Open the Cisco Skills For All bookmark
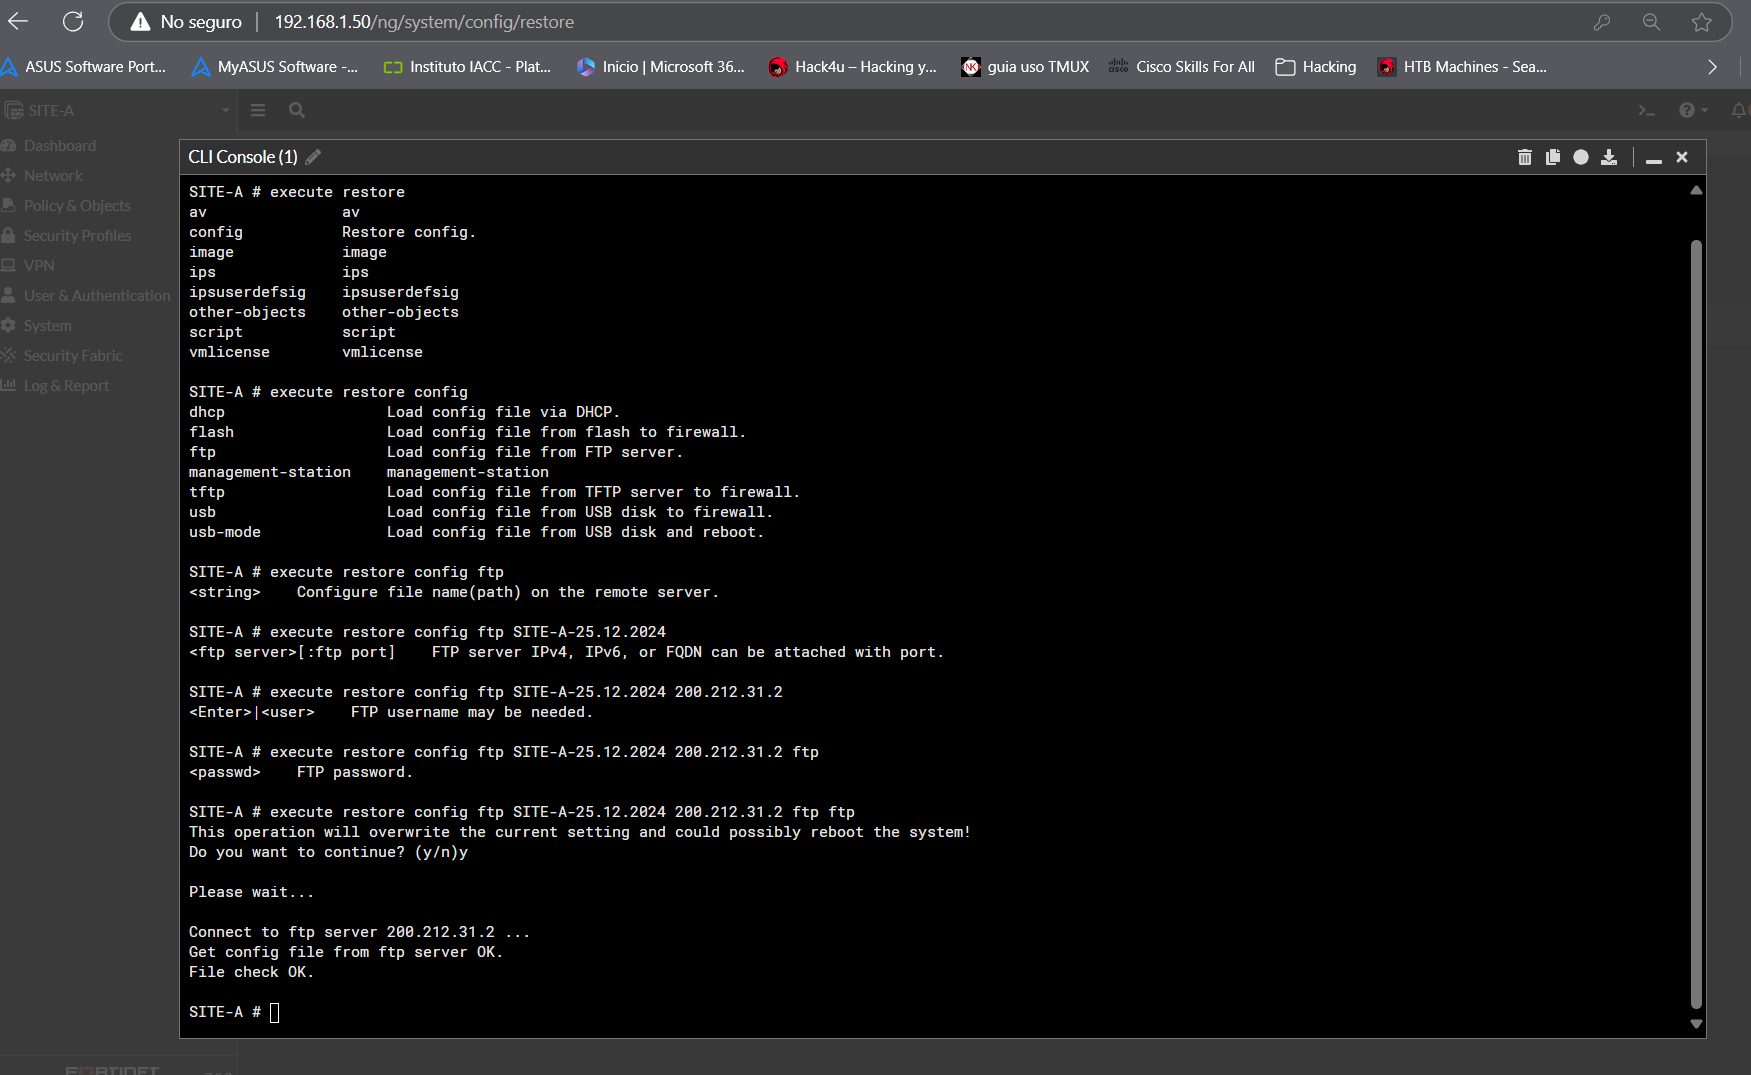This screenshot has width=1751, height=1075. (1182, 67)
